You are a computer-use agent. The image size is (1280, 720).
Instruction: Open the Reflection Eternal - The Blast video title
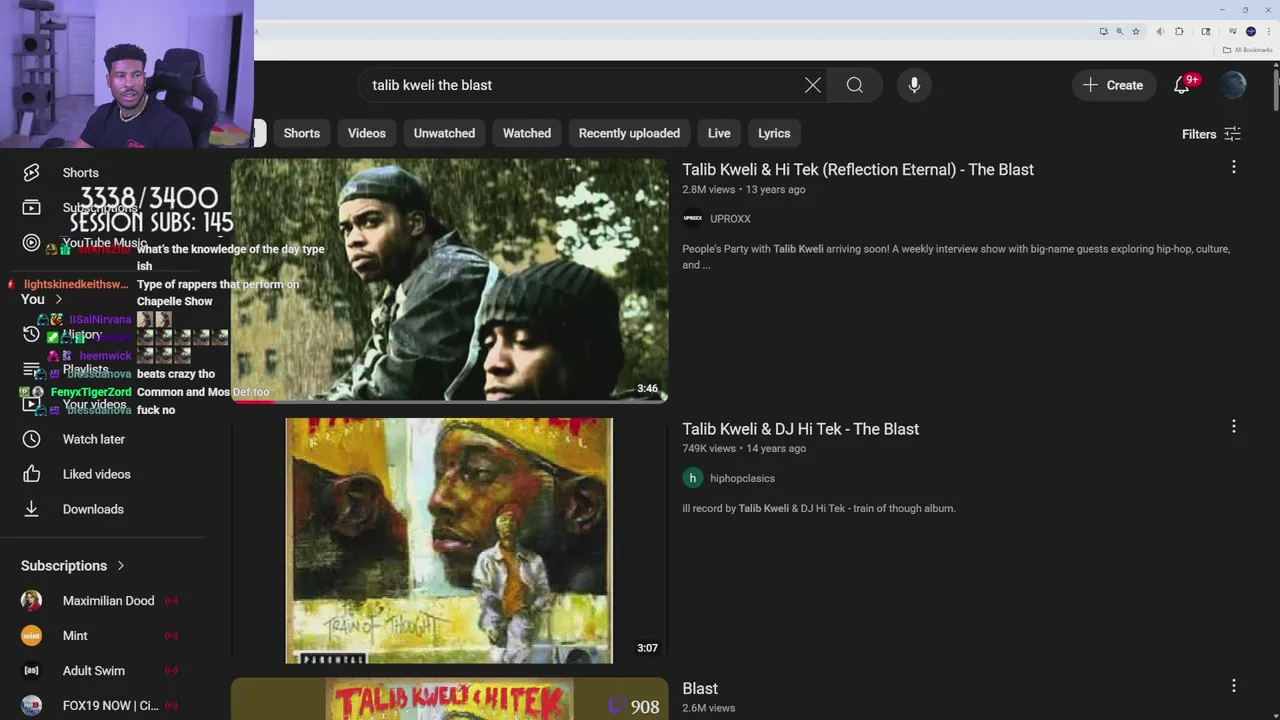point(858,169)
